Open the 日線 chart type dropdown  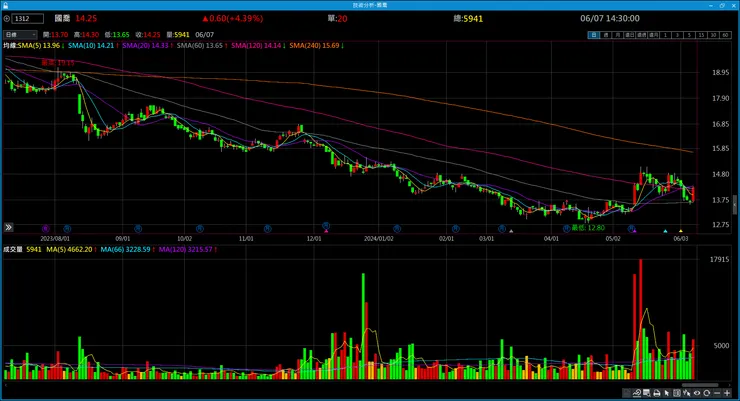pyautogui.click(x=20, y=34)
